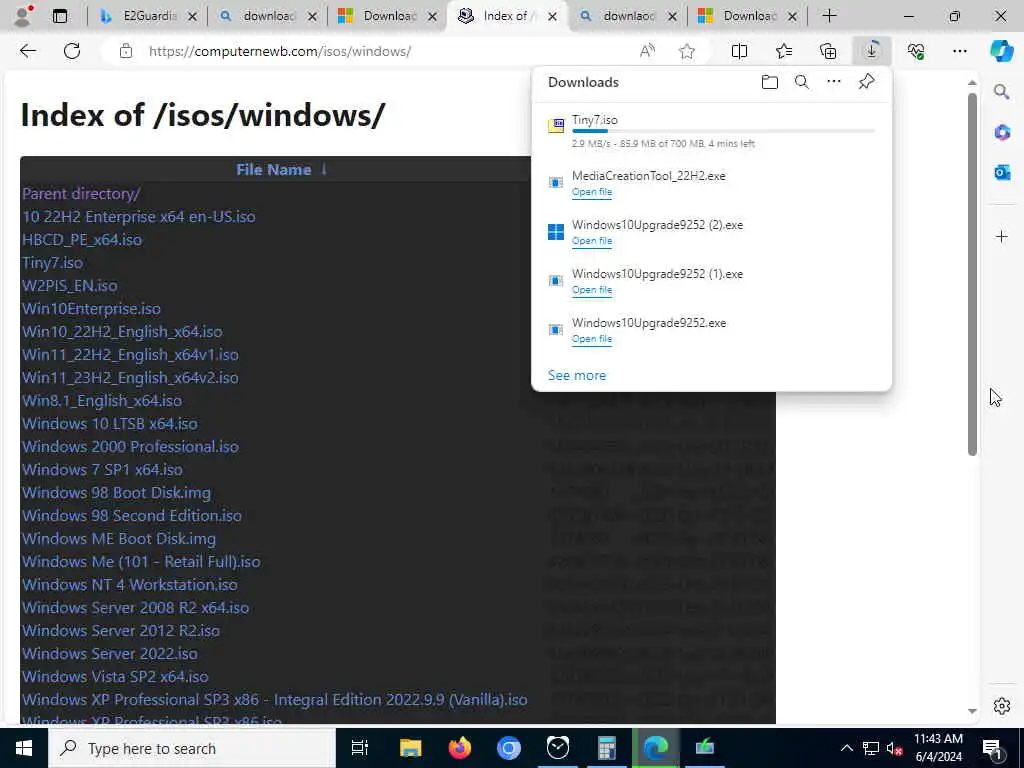Viewport: 1024px width, 768px height.
Task: Open split screen icon in toolbar
Action: click(x=739, y=51)
